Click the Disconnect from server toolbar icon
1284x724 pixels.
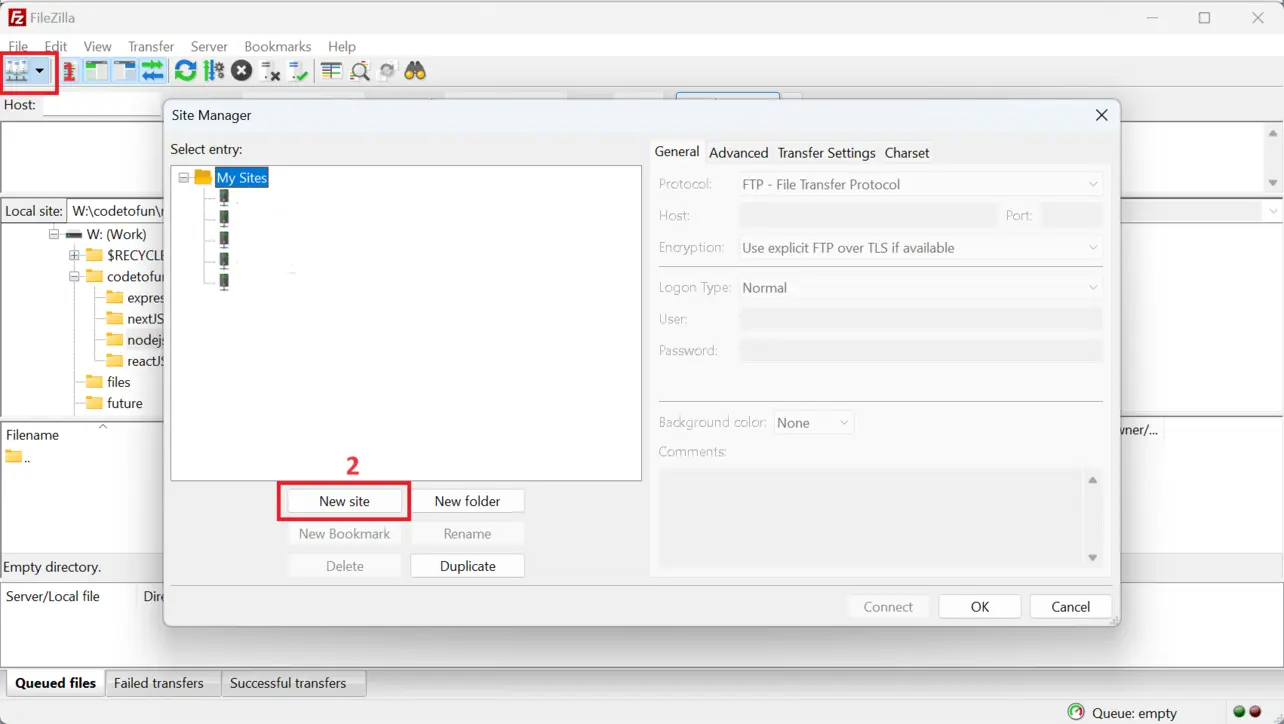(x=270, y=71)
